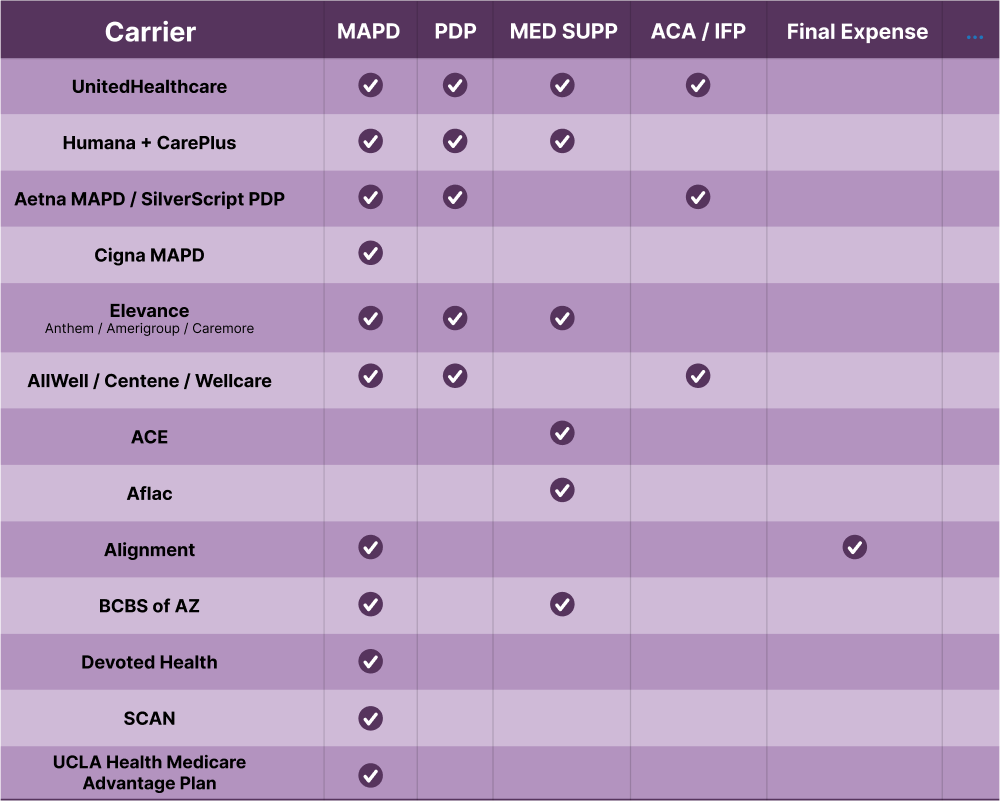The height and width of the screenshot is (801, 1000).
Task: Click the Final Expense column header
Action: [x=857, y=32]
